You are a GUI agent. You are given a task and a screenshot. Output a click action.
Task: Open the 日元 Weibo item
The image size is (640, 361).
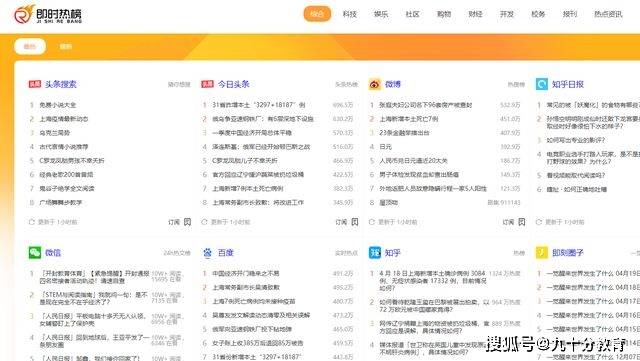[x=385, y=147]
